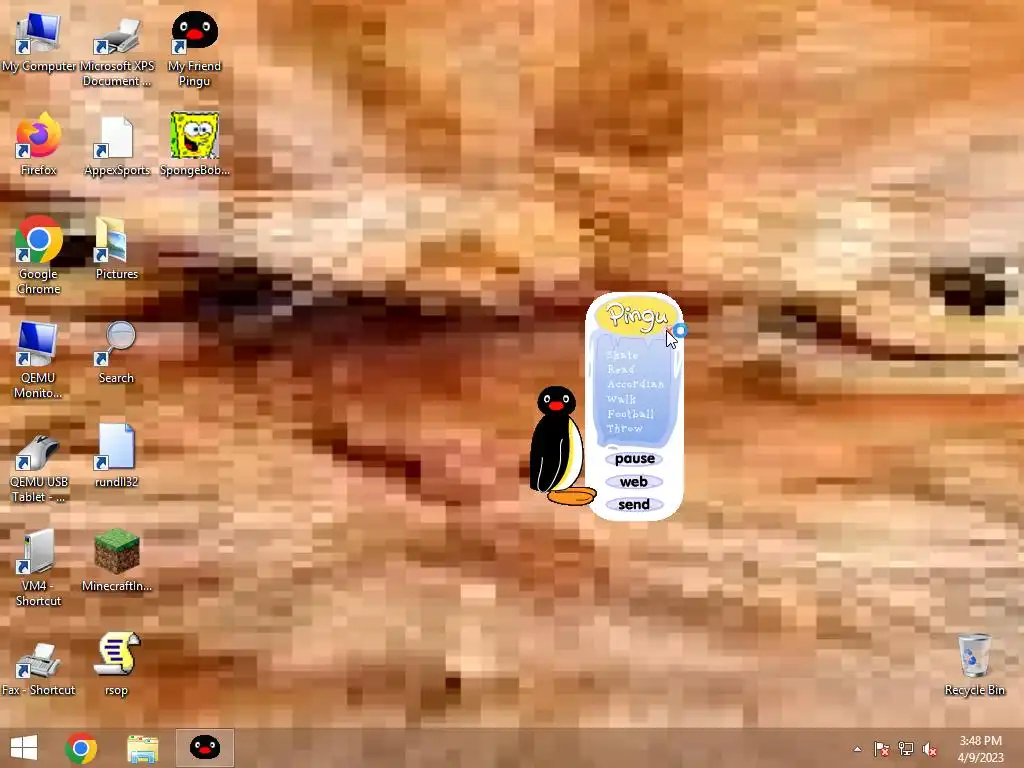This screenshot has height=768, width=1024.
Task: Click the web button on Pingu panel
Action: [633, 482]
